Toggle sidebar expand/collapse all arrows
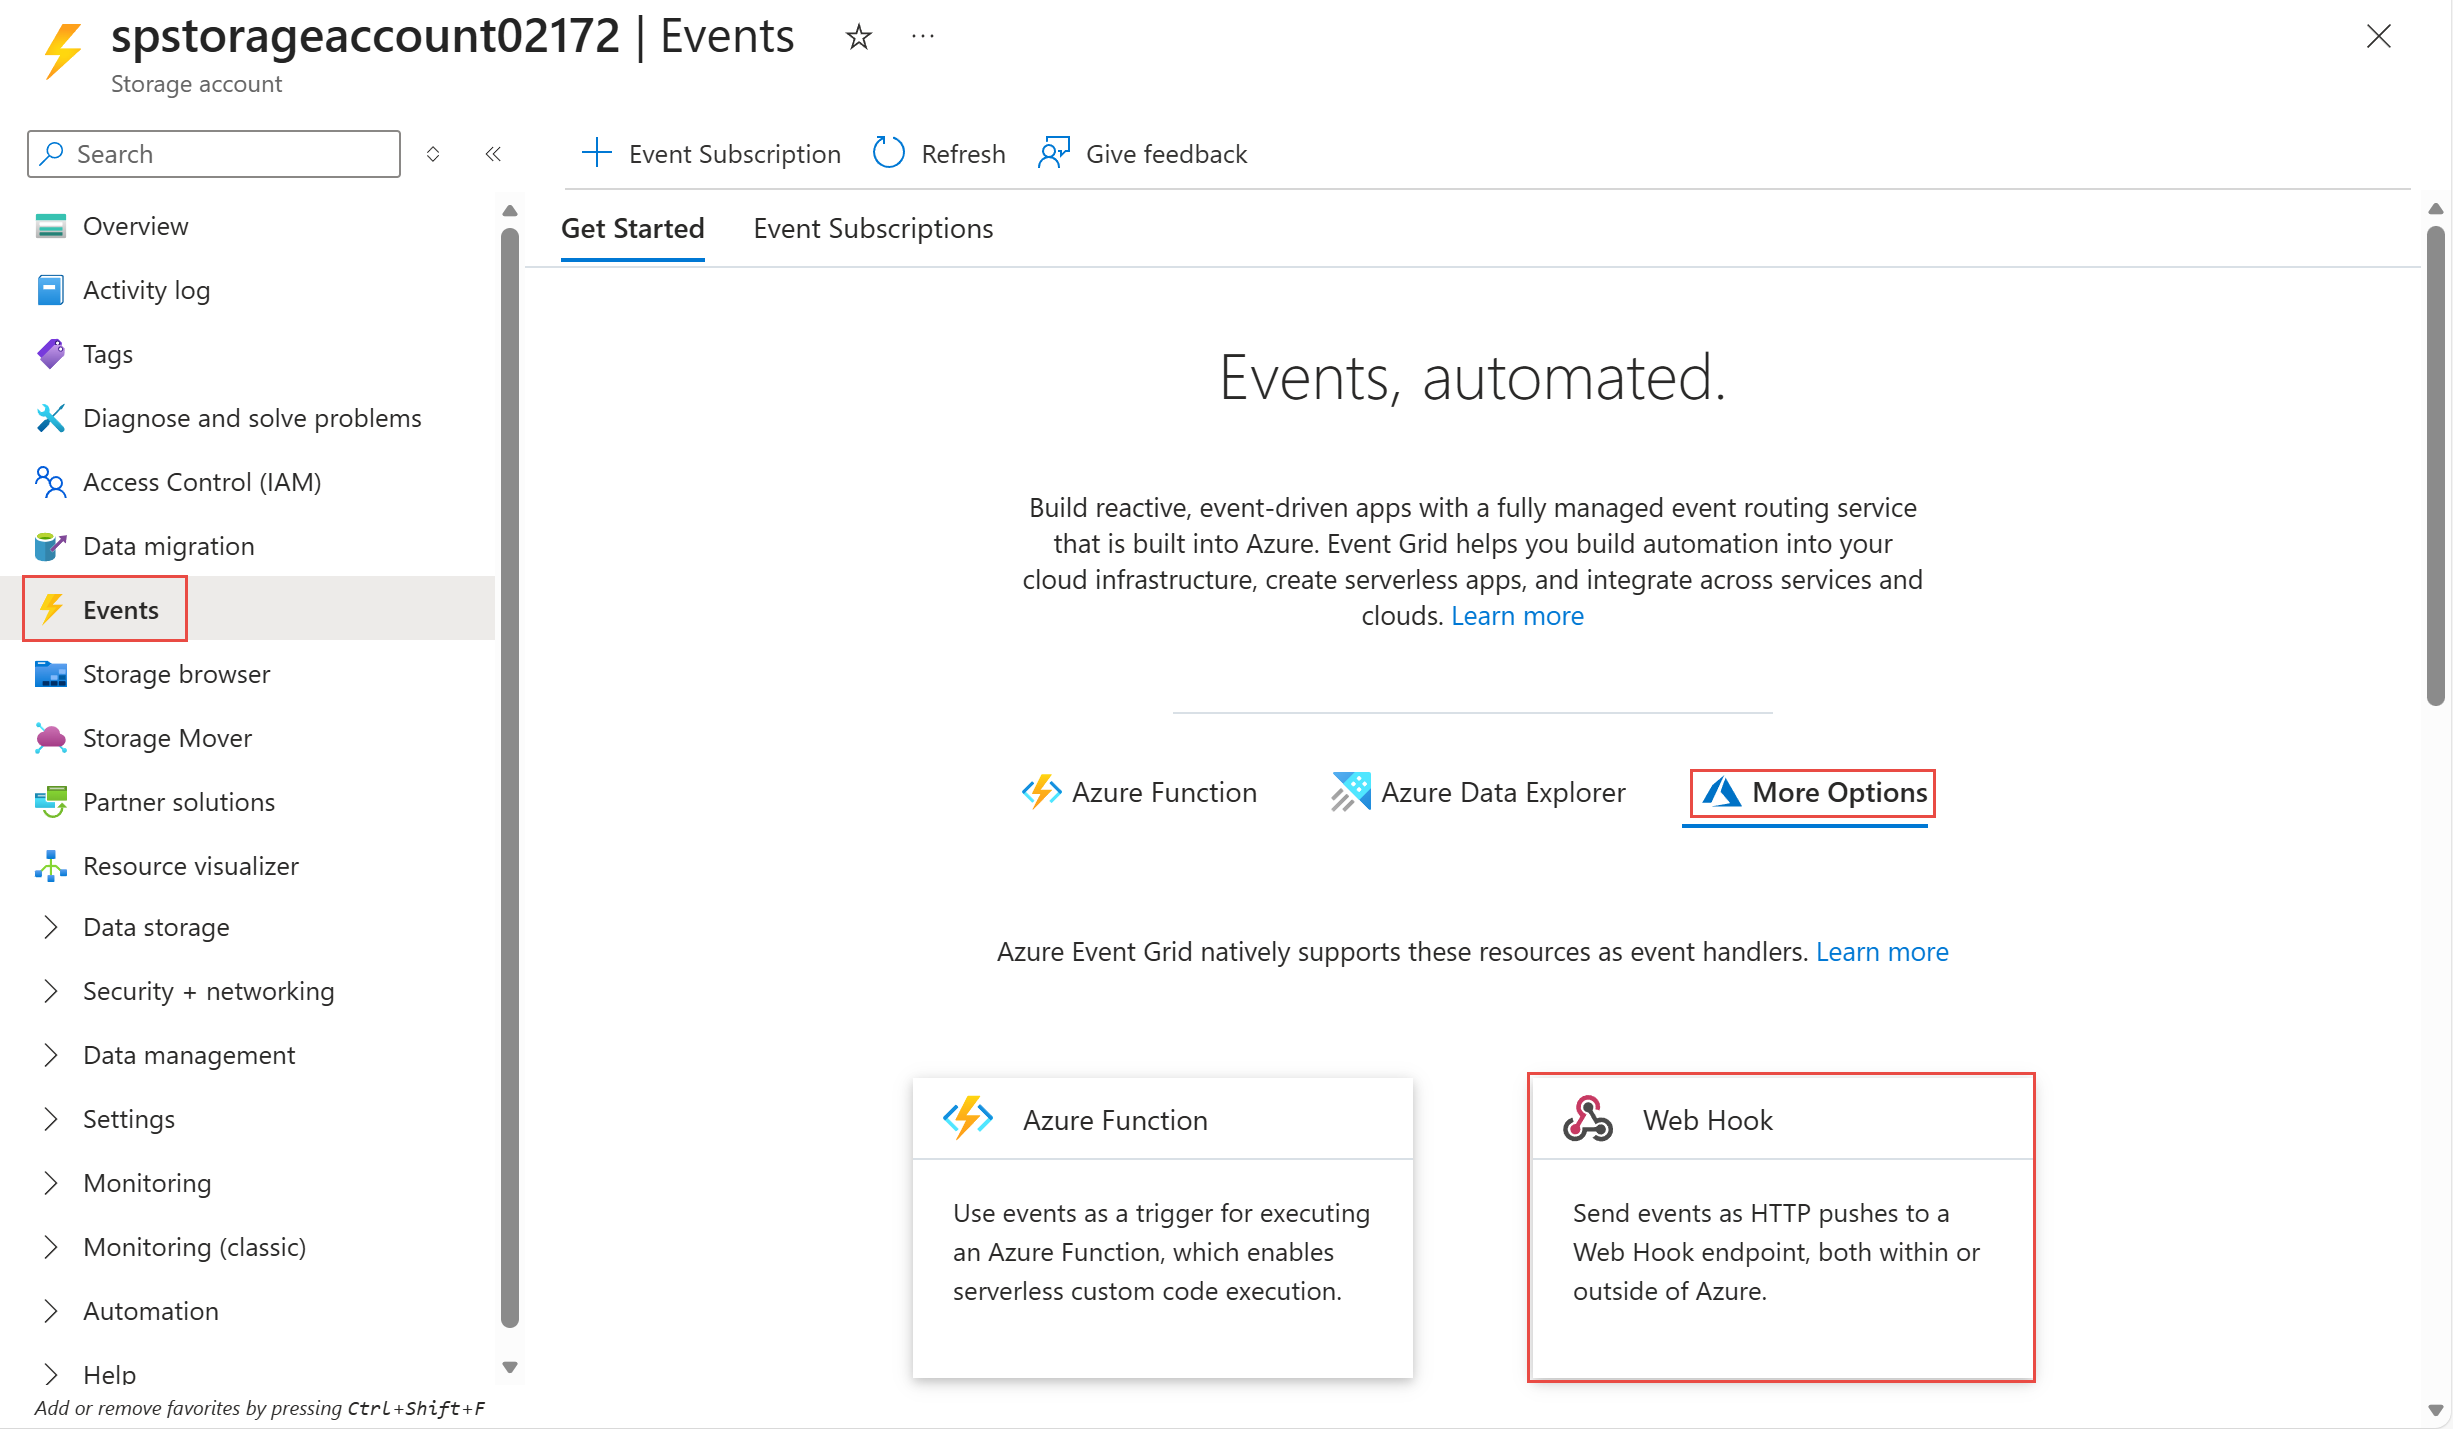Screen dimensions: 2453x1429 [433, 154]
